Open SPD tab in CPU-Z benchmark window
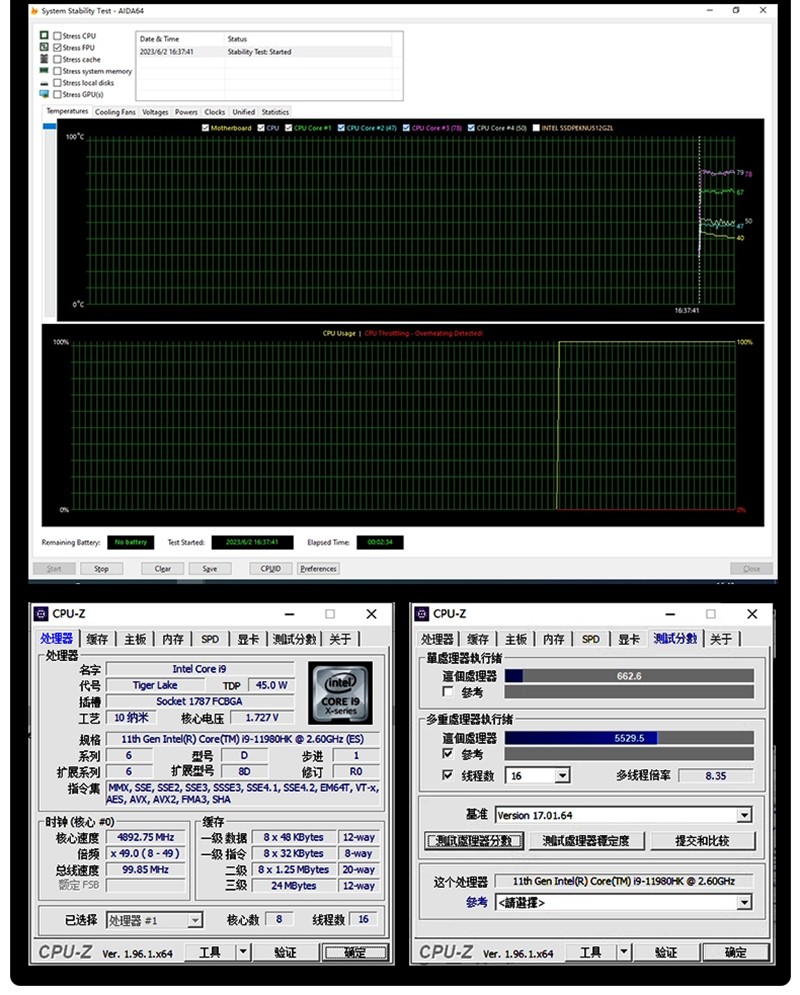The image size is (800, 995). [x=591, y=639]
